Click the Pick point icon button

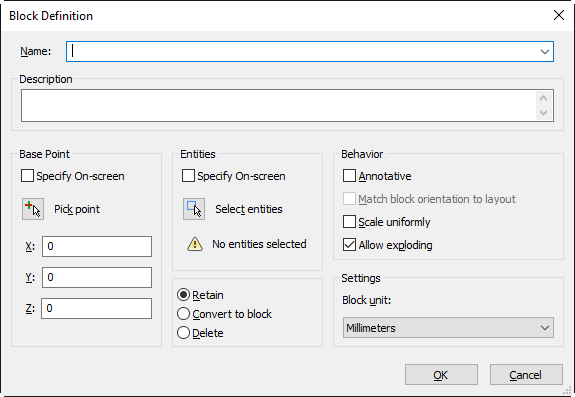pos(33,209)
